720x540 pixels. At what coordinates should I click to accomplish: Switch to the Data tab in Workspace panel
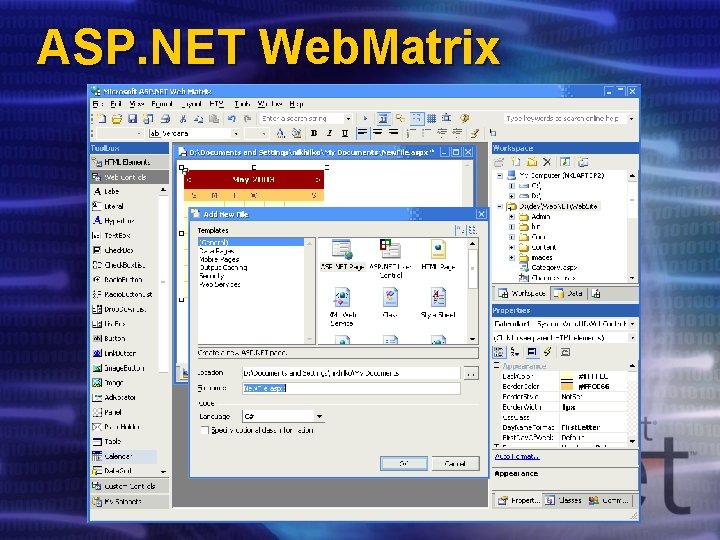point(568,293)
